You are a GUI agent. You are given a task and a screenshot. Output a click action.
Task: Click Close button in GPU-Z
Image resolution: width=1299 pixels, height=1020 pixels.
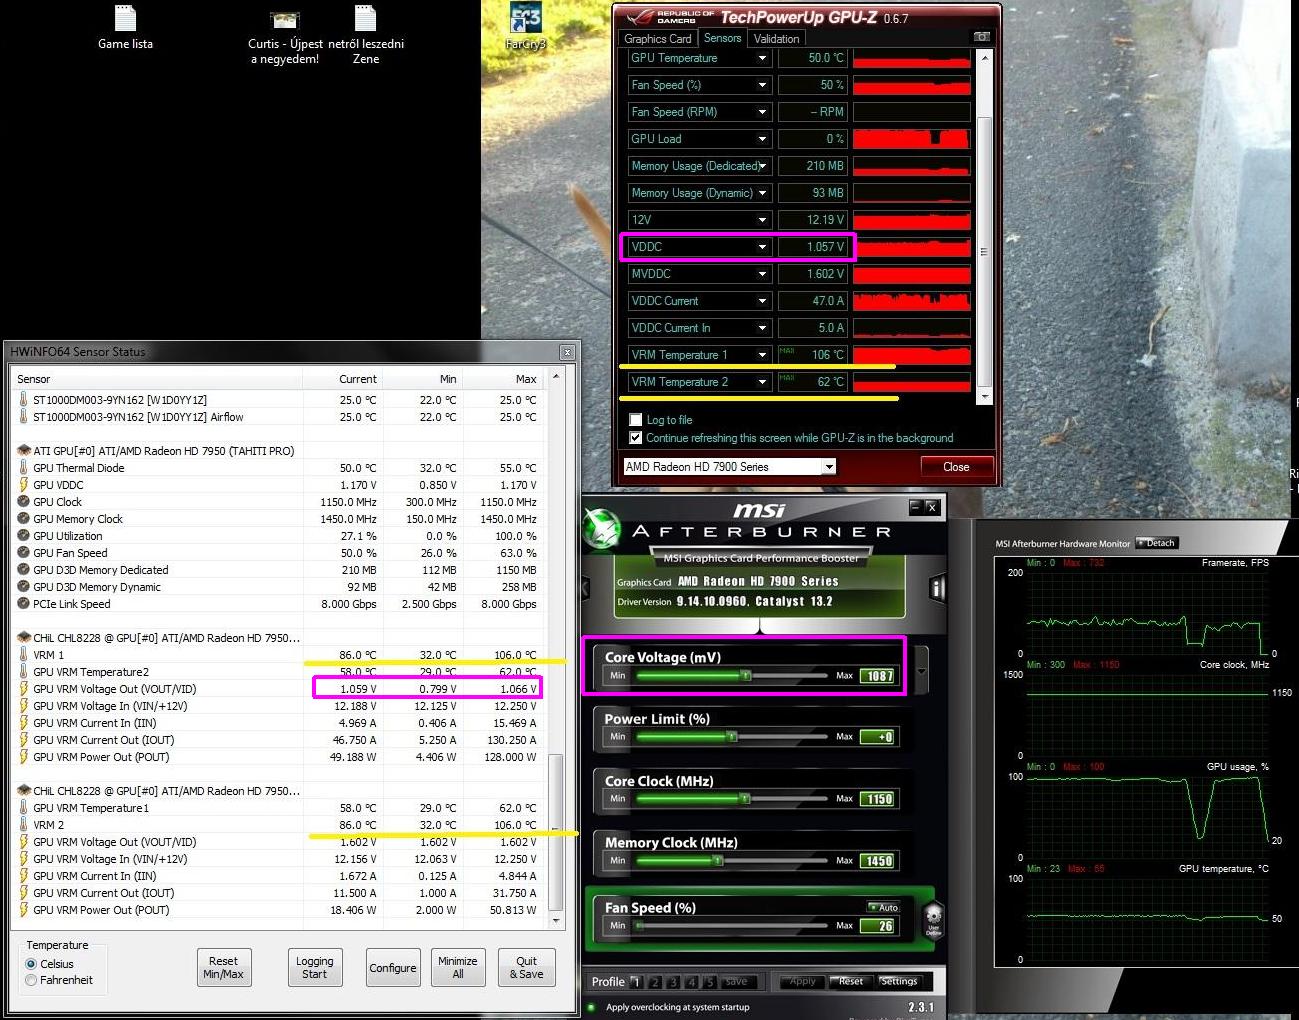(x=956, y=467)
